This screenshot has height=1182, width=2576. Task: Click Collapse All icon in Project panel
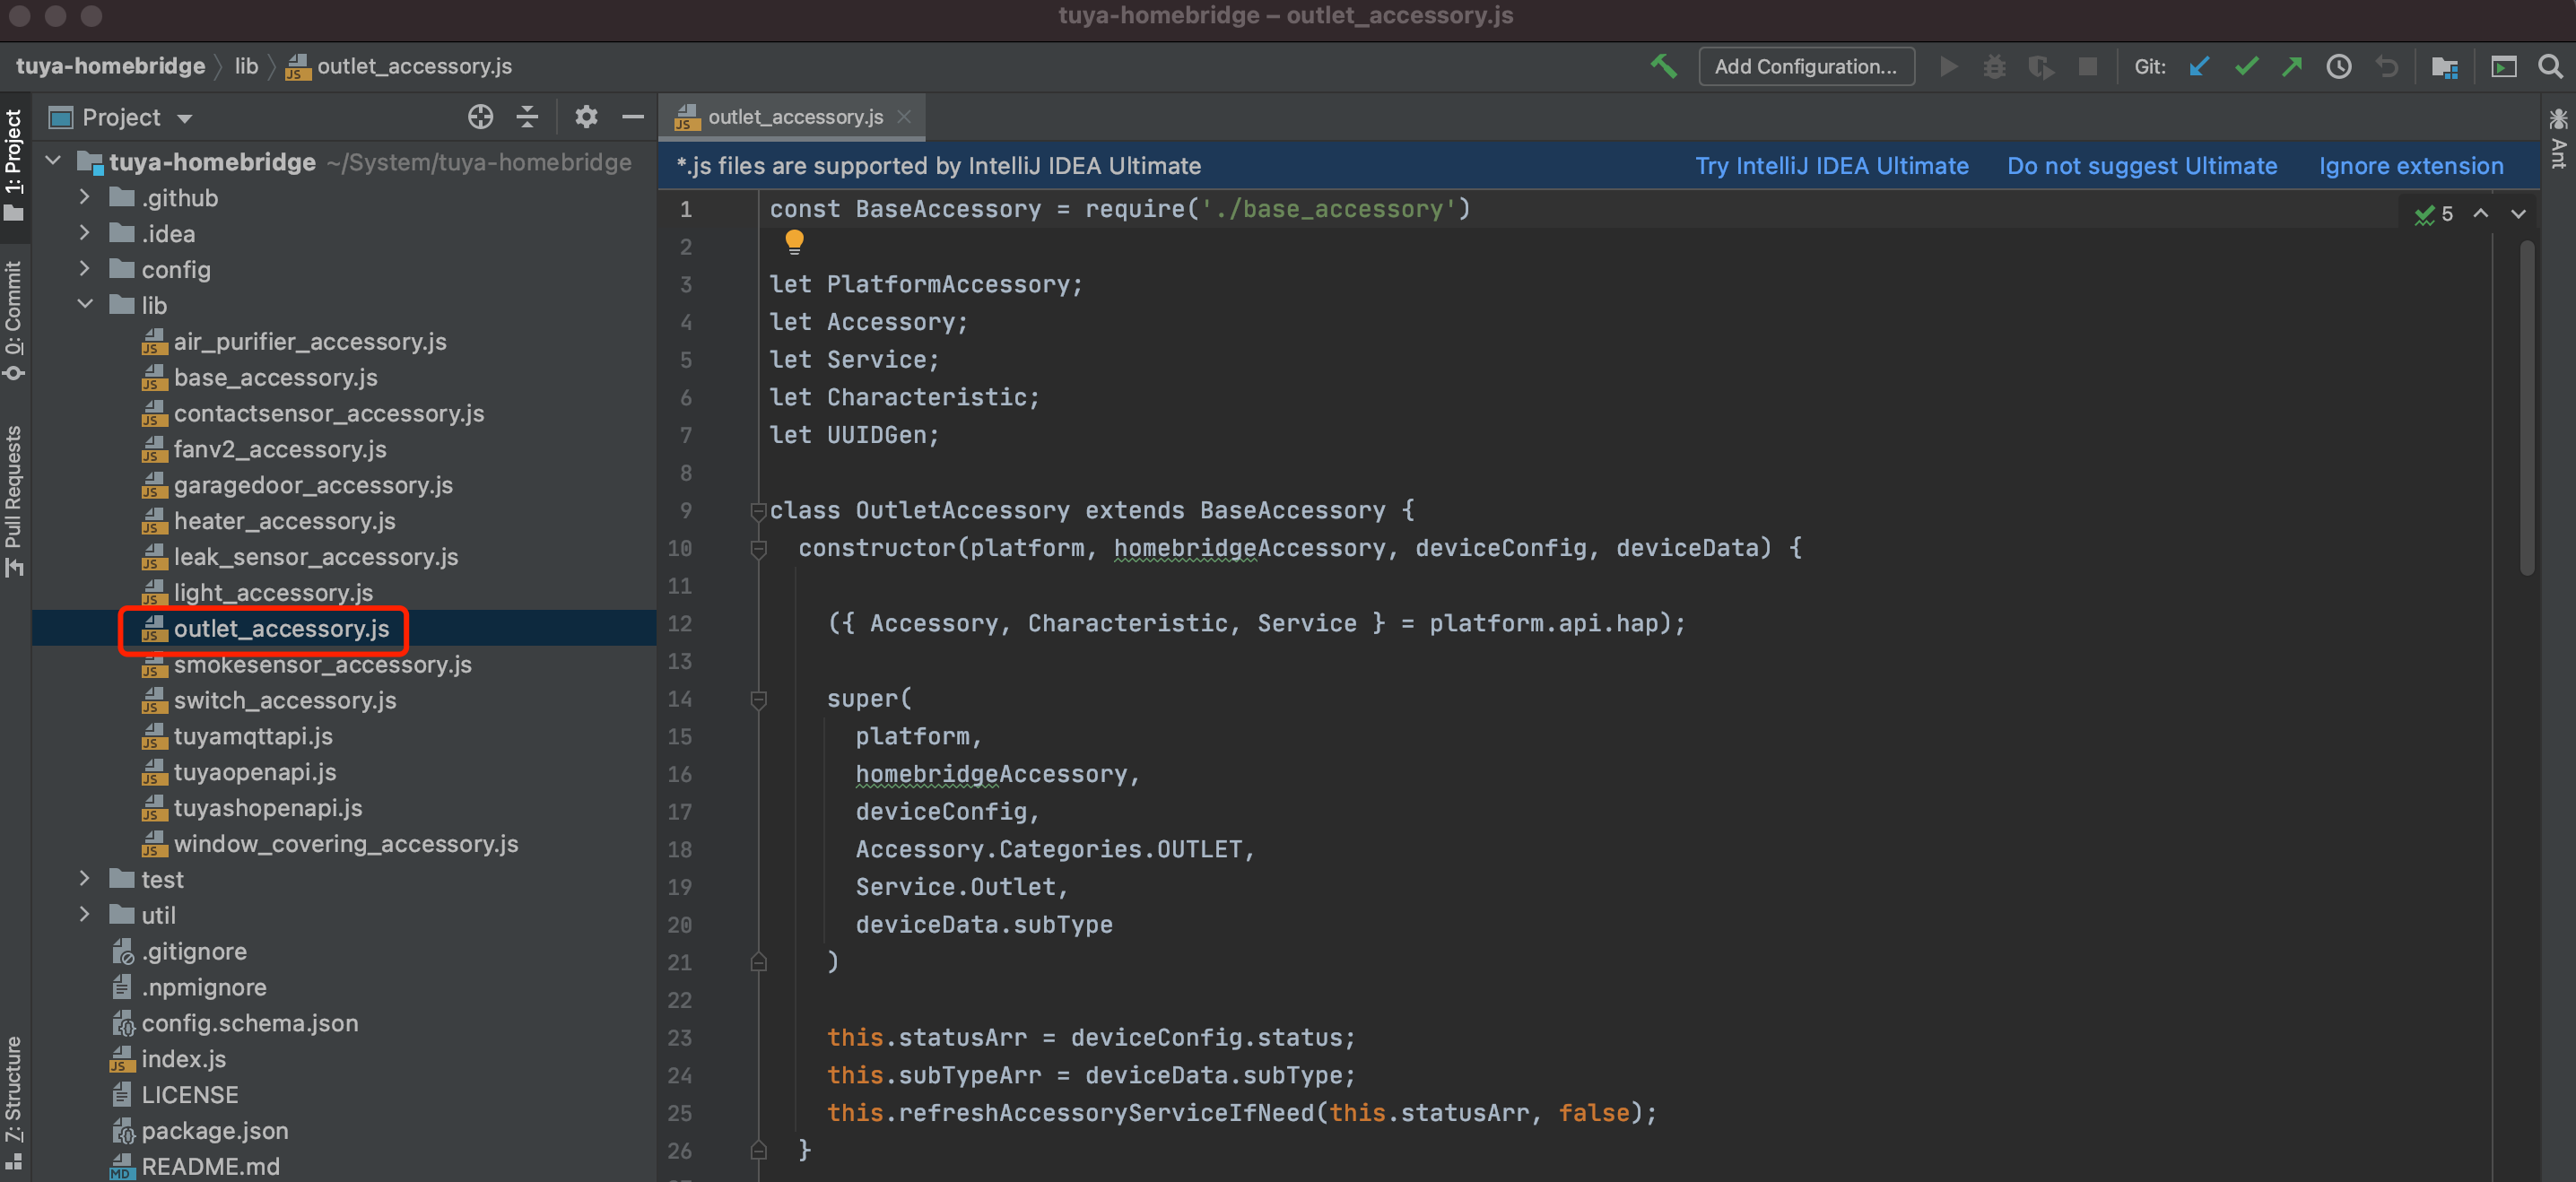pyautogui.click(x=527, y=117)
